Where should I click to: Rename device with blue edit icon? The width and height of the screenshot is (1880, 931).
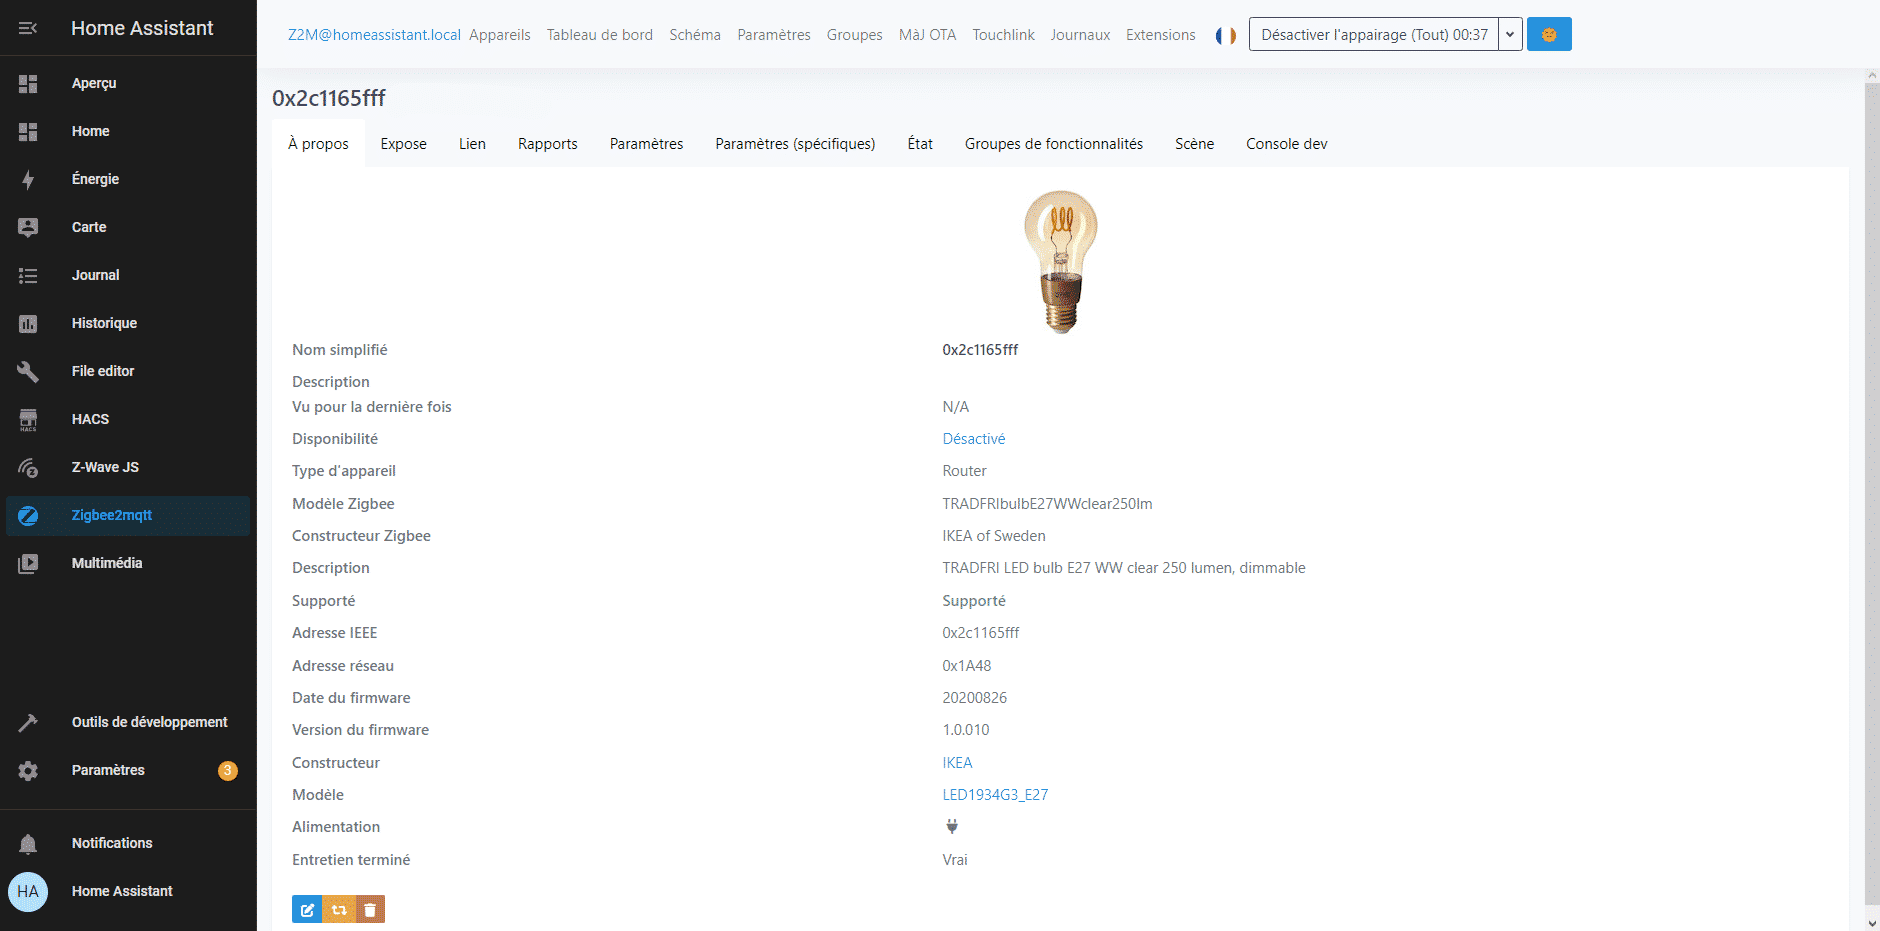(307, 910)
